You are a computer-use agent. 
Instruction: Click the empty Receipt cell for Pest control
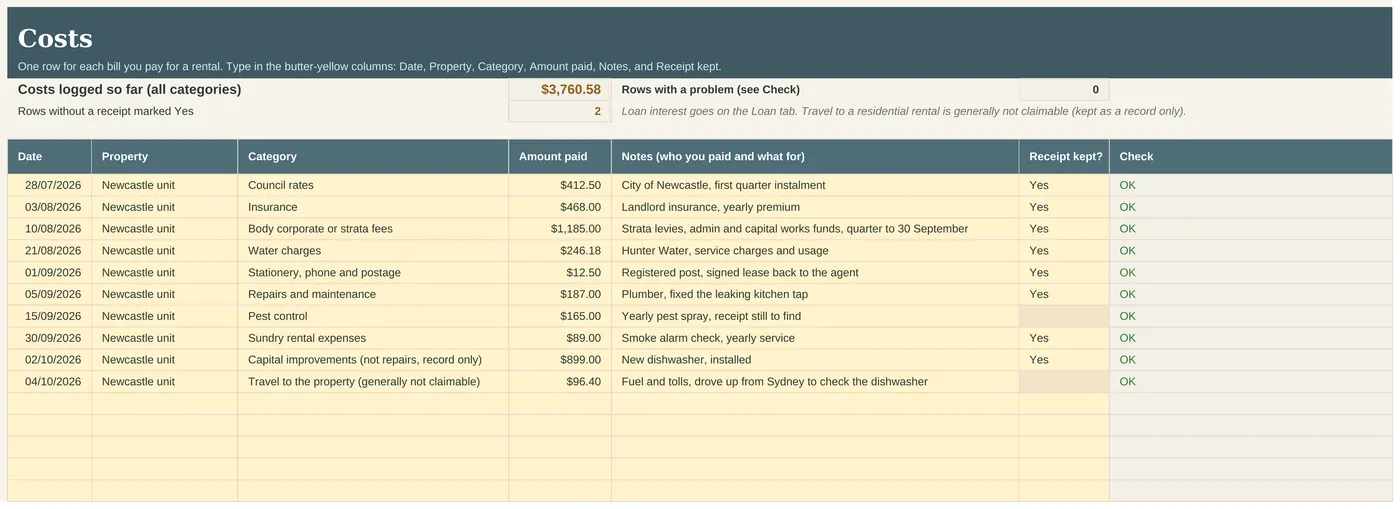pos(1064,316)
